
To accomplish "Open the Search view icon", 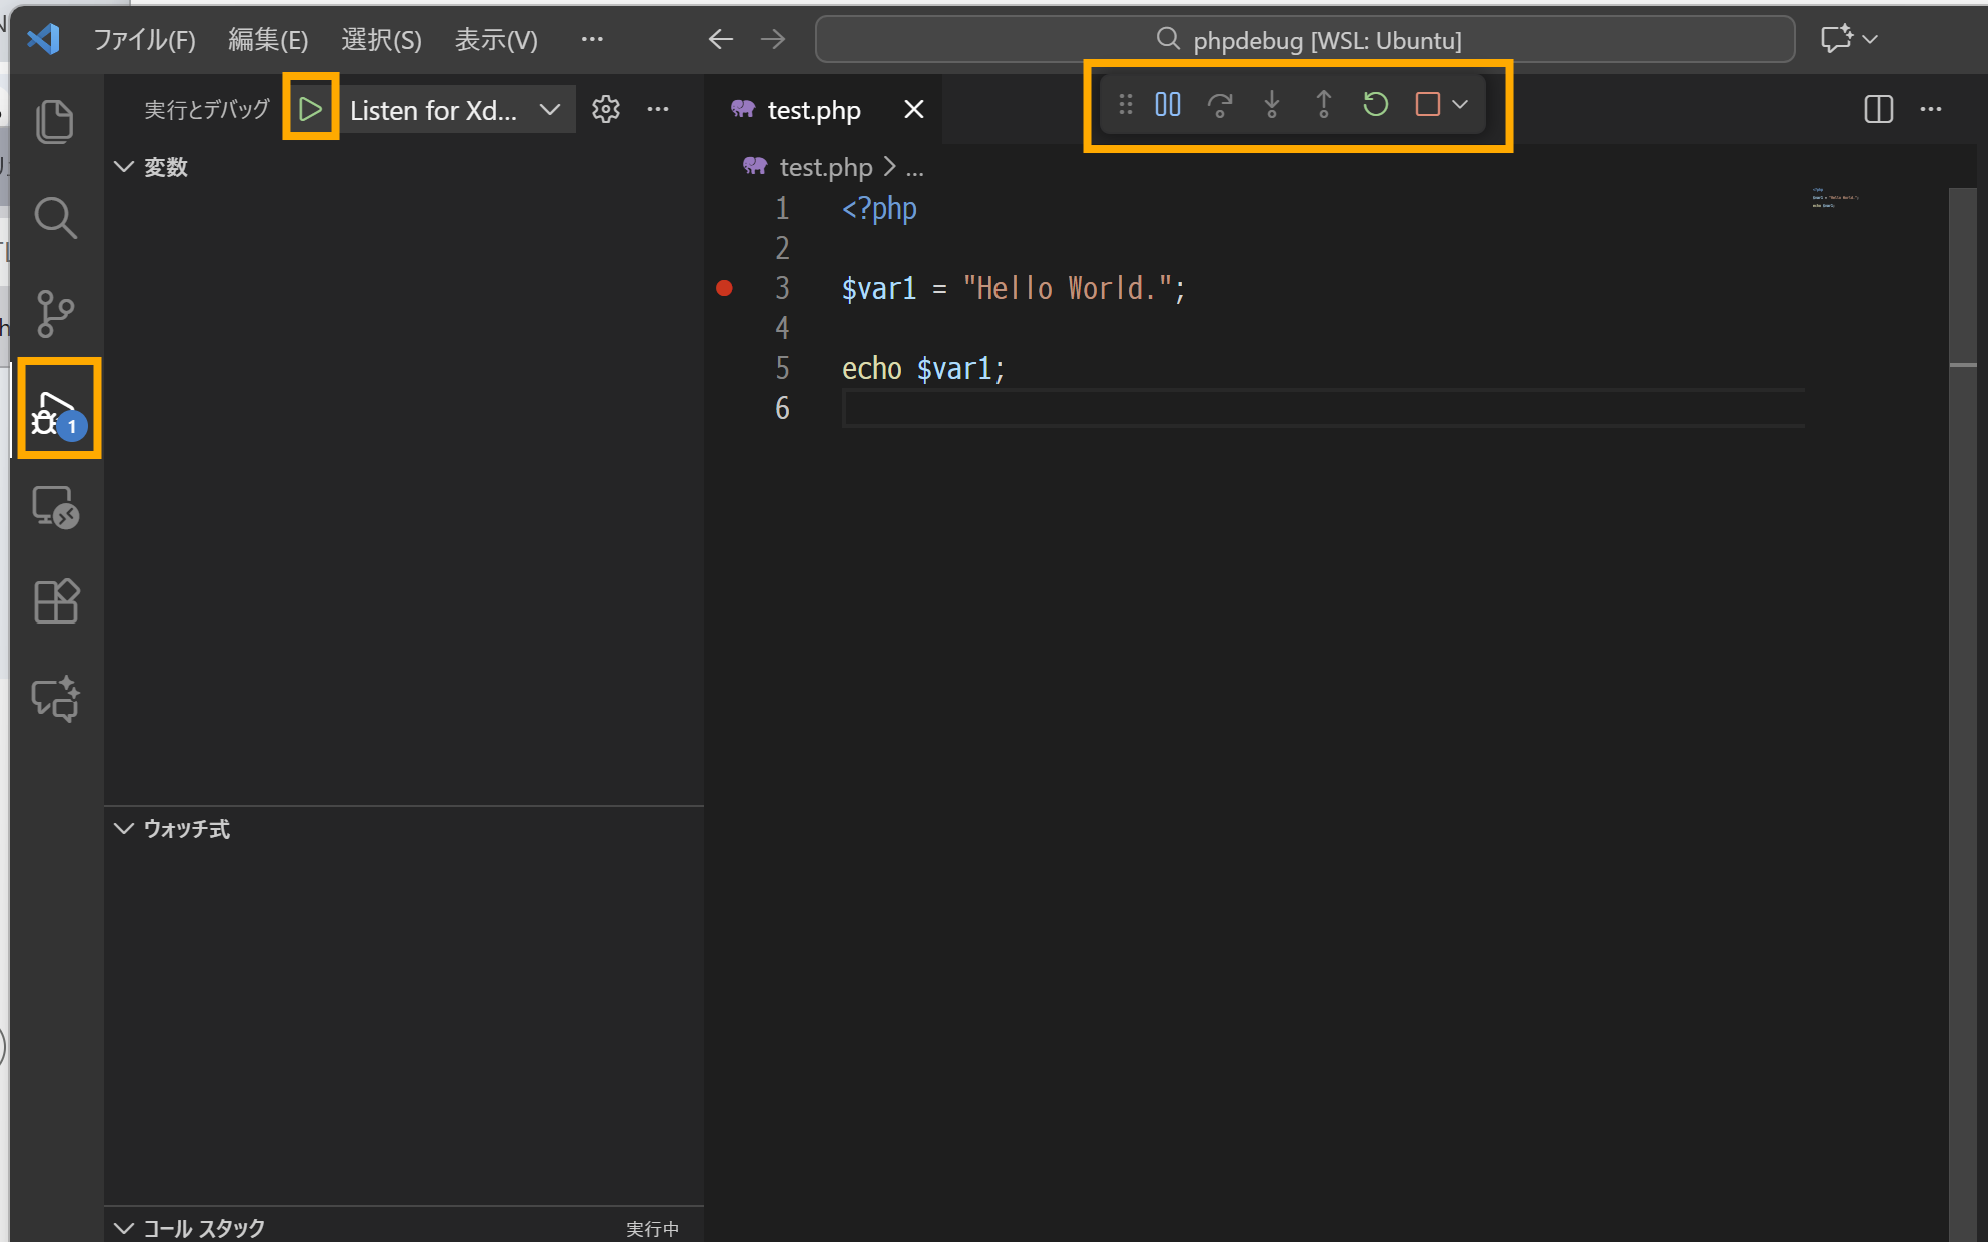I will click(55, 217).
